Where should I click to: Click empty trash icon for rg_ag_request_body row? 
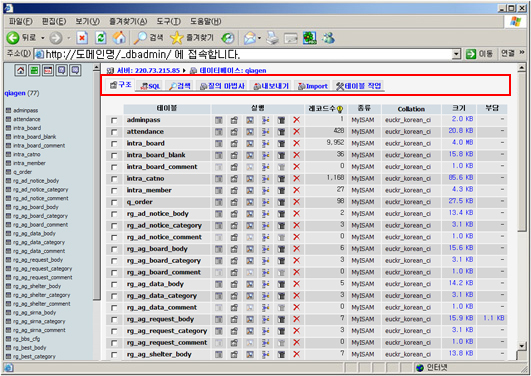pos(281,319)
